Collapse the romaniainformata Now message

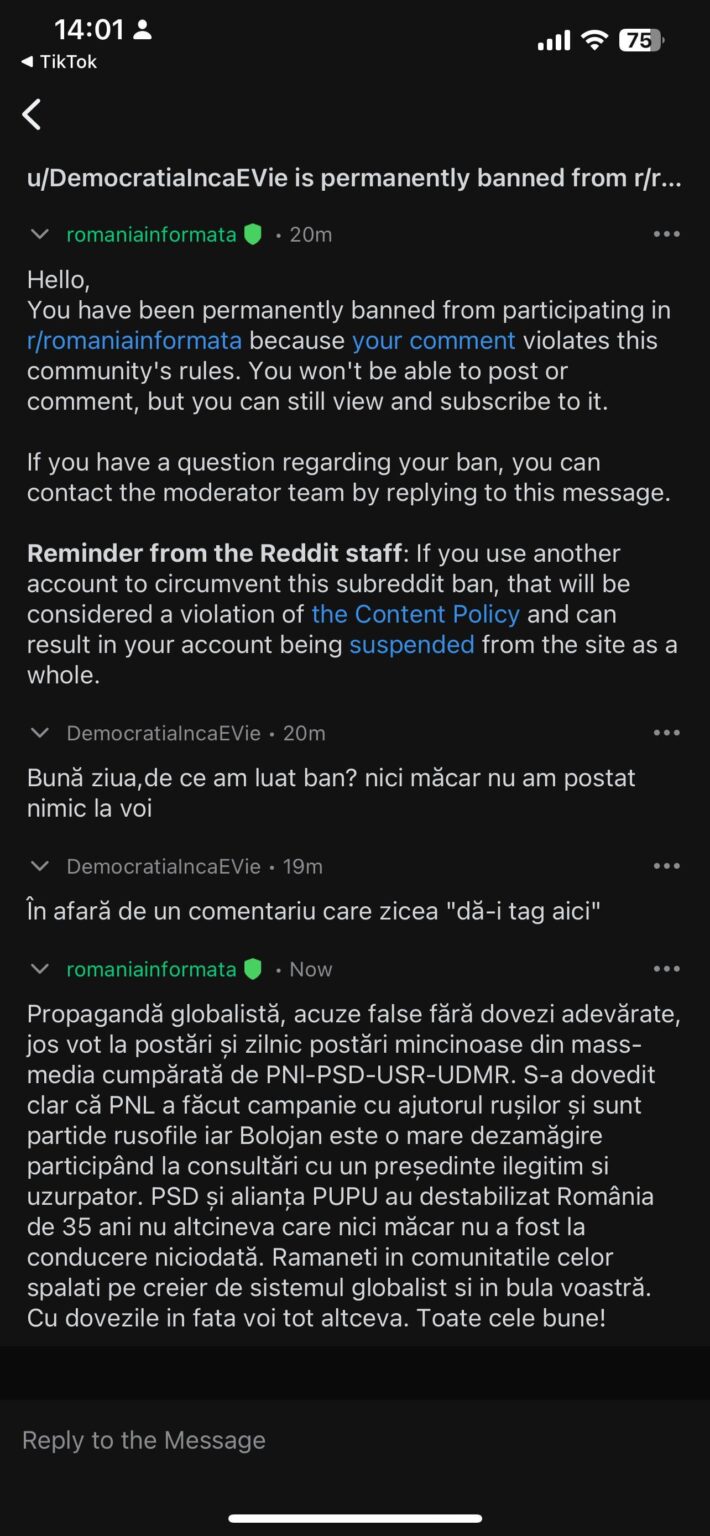click(x=40, y=969)
